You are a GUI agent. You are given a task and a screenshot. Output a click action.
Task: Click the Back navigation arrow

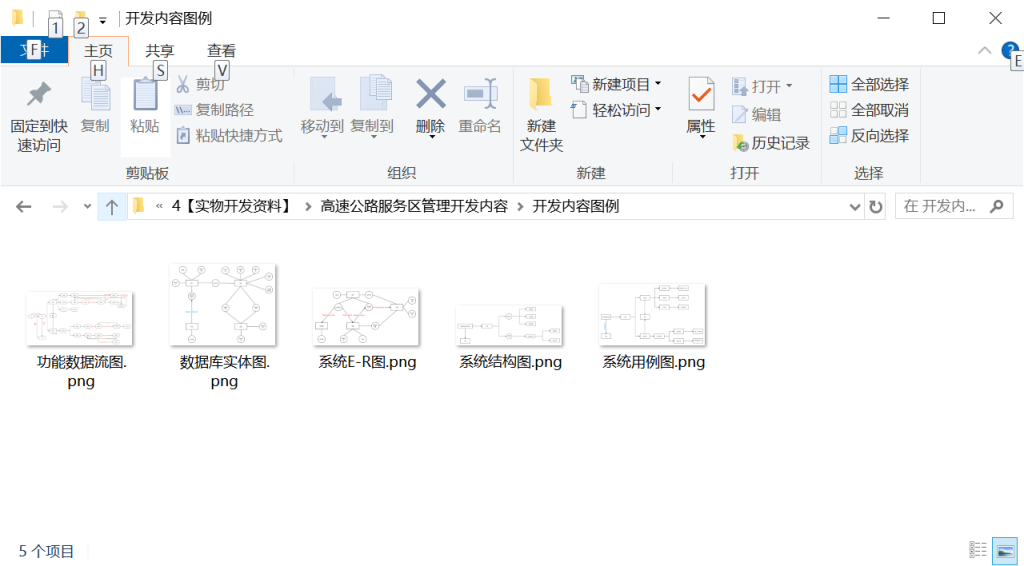tap(24, 207)
